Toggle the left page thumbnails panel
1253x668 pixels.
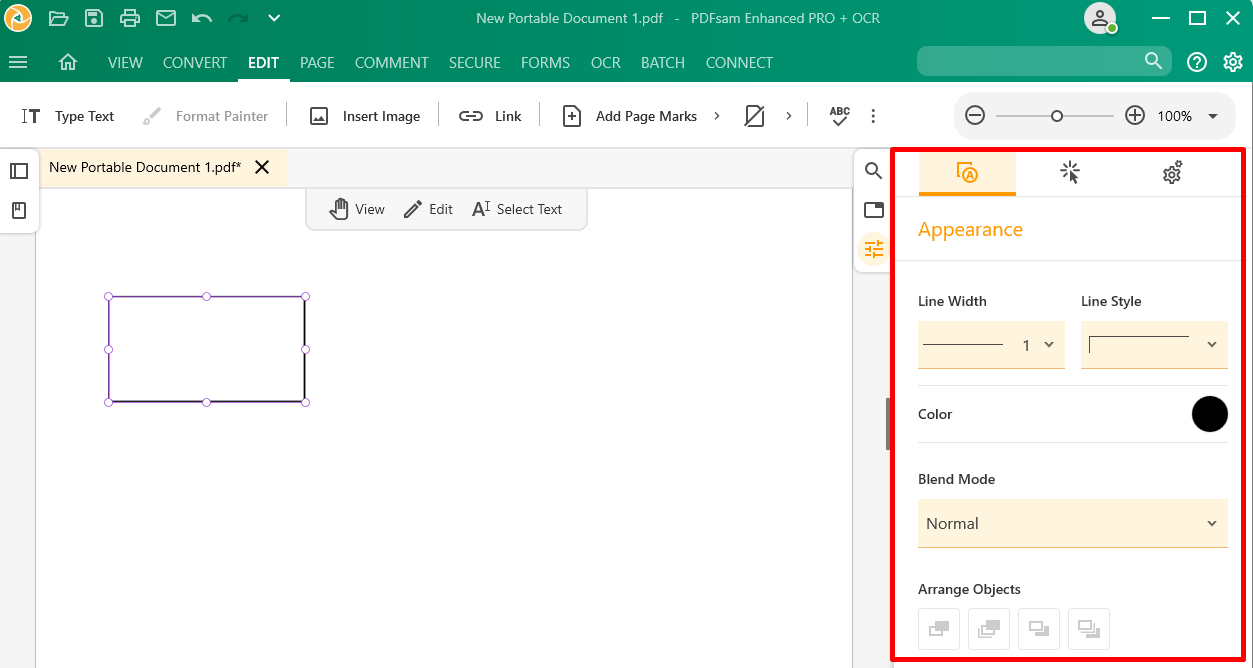click(19, 171)
